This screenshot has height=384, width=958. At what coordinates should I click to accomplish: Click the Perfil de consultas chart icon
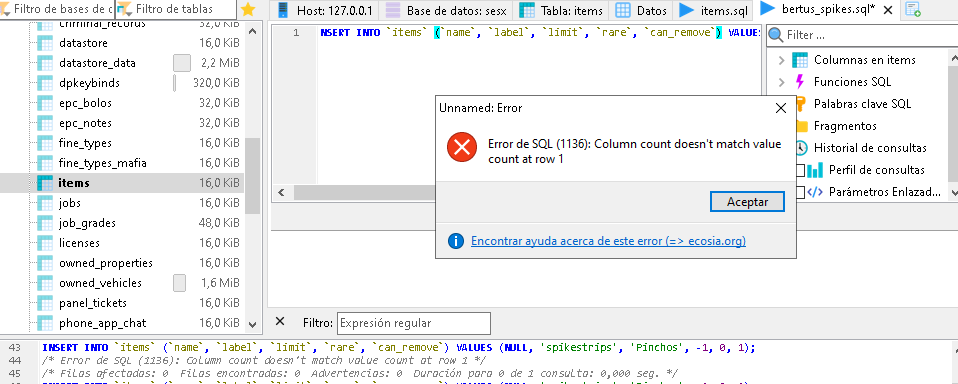[x=815, y=170]
